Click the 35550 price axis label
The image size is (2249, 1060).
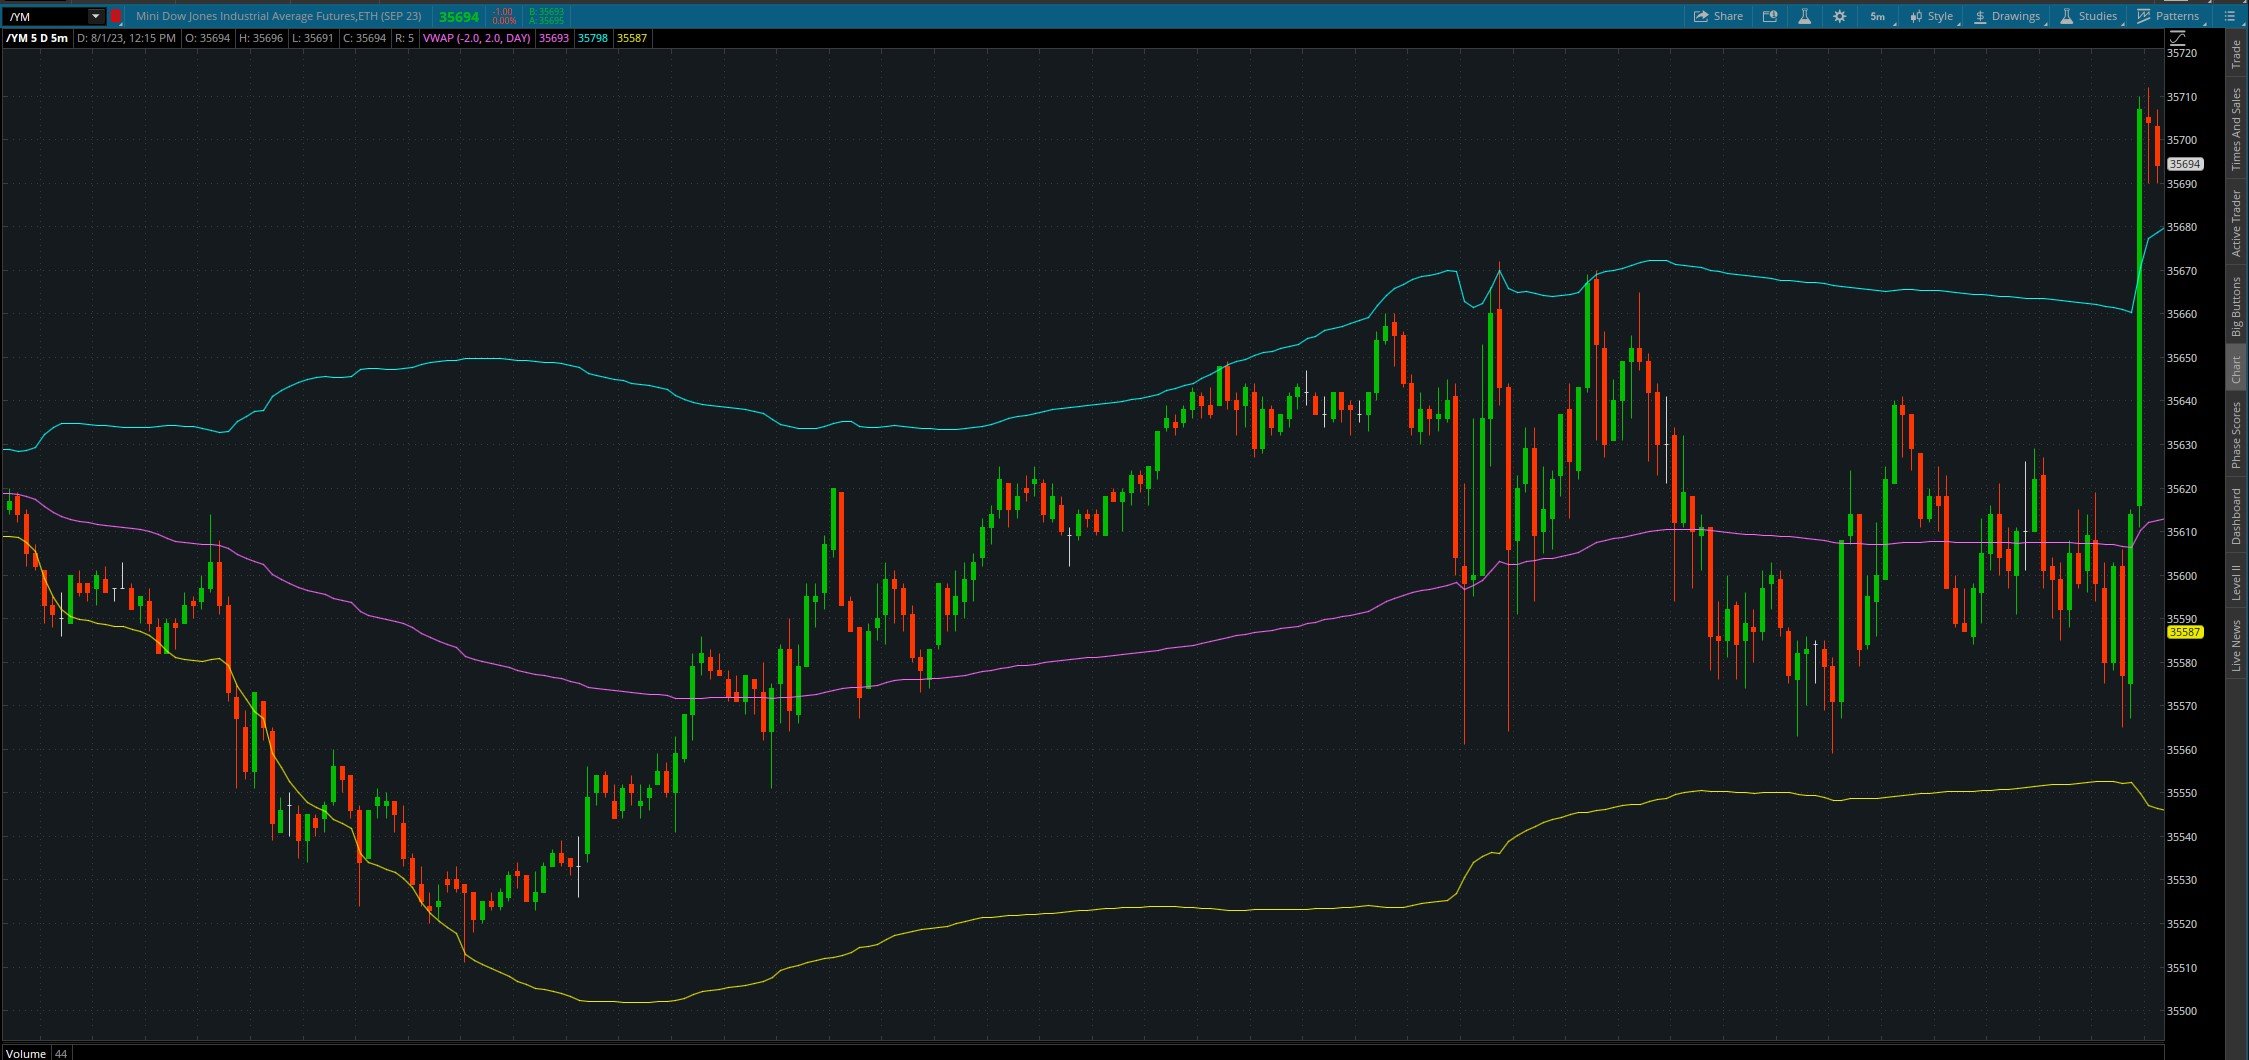[2182, 793]
